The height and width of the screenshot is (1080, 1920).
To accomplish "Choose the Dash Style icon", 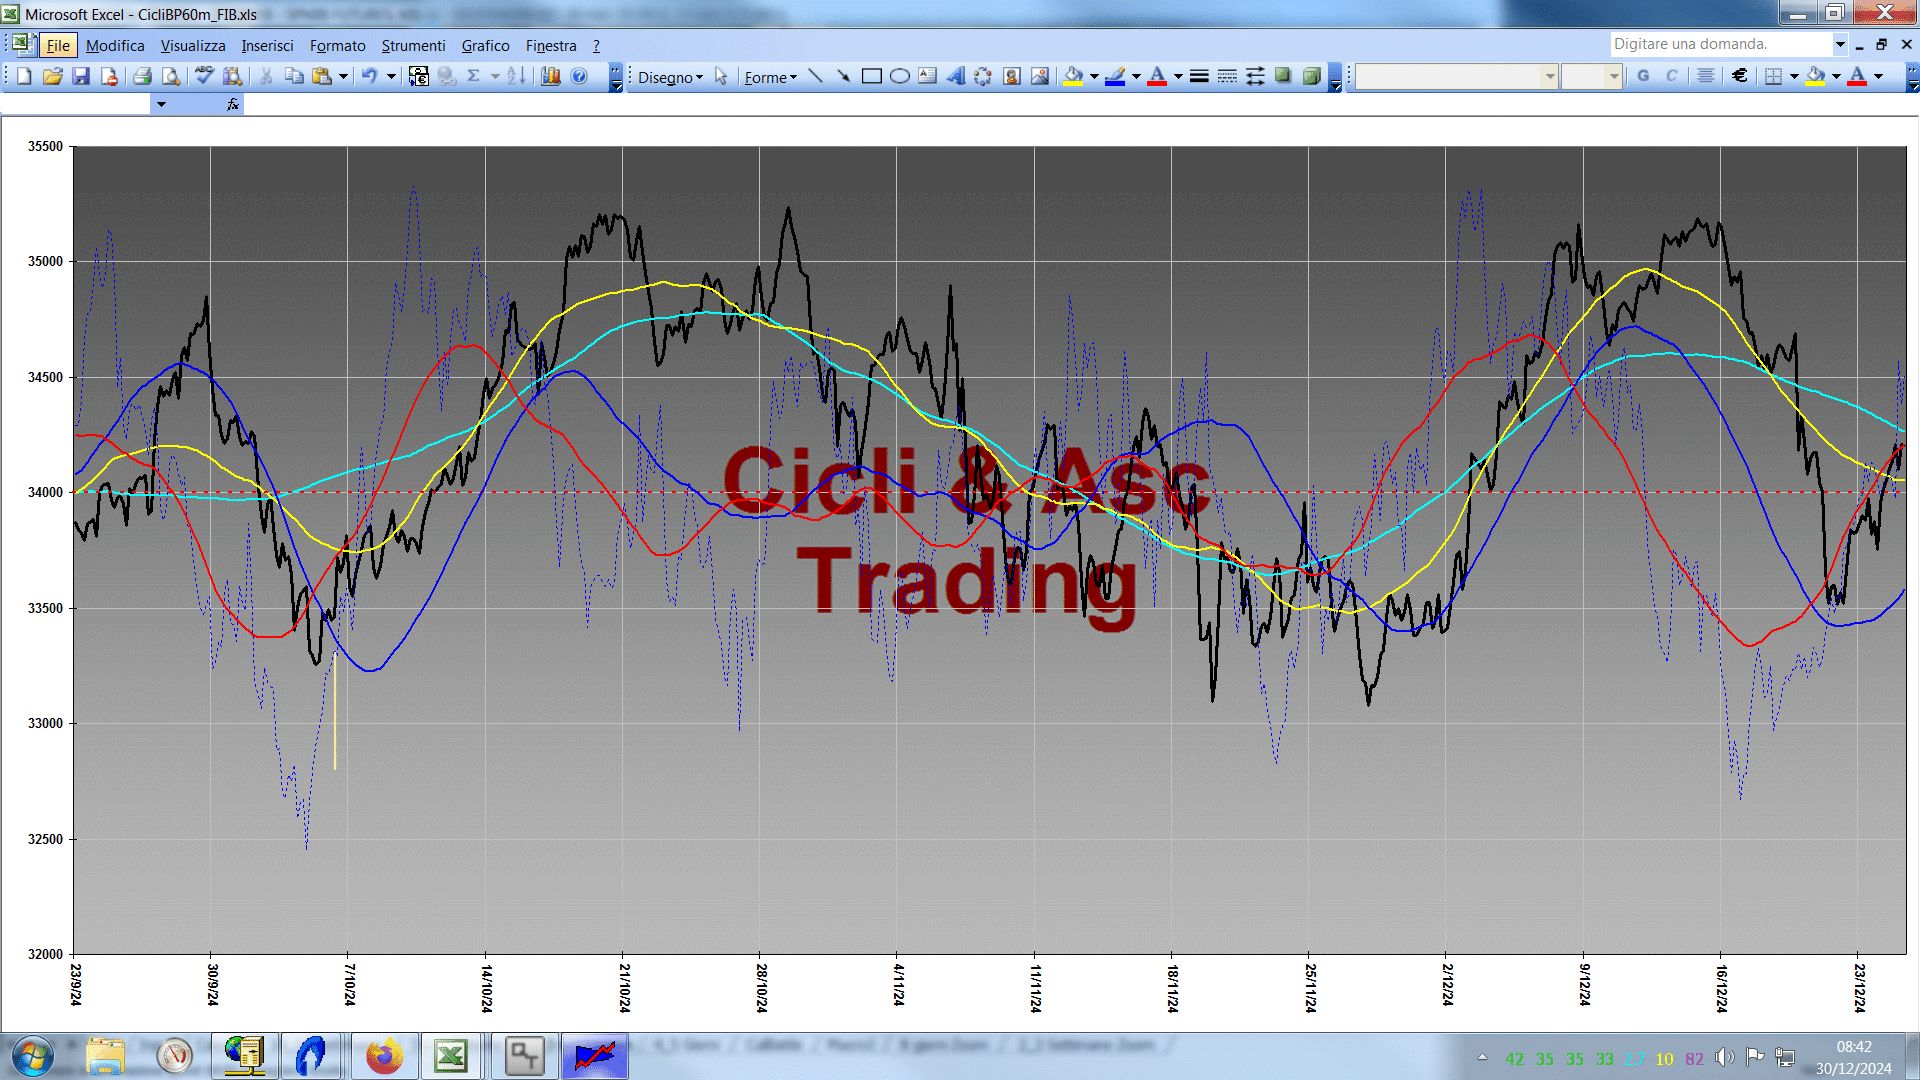I will (1227, 76).
